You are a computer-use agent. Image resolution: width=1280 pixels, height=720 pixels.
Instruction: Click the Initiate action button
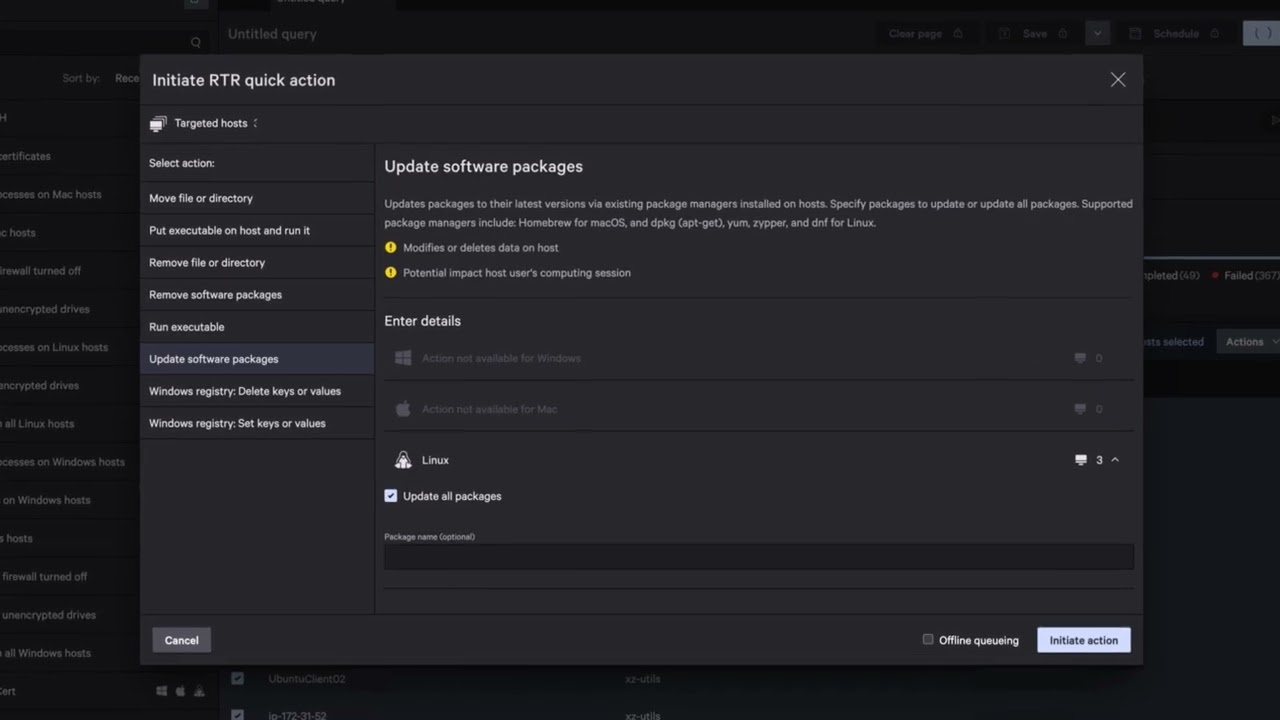click(x=1084, y=640)
